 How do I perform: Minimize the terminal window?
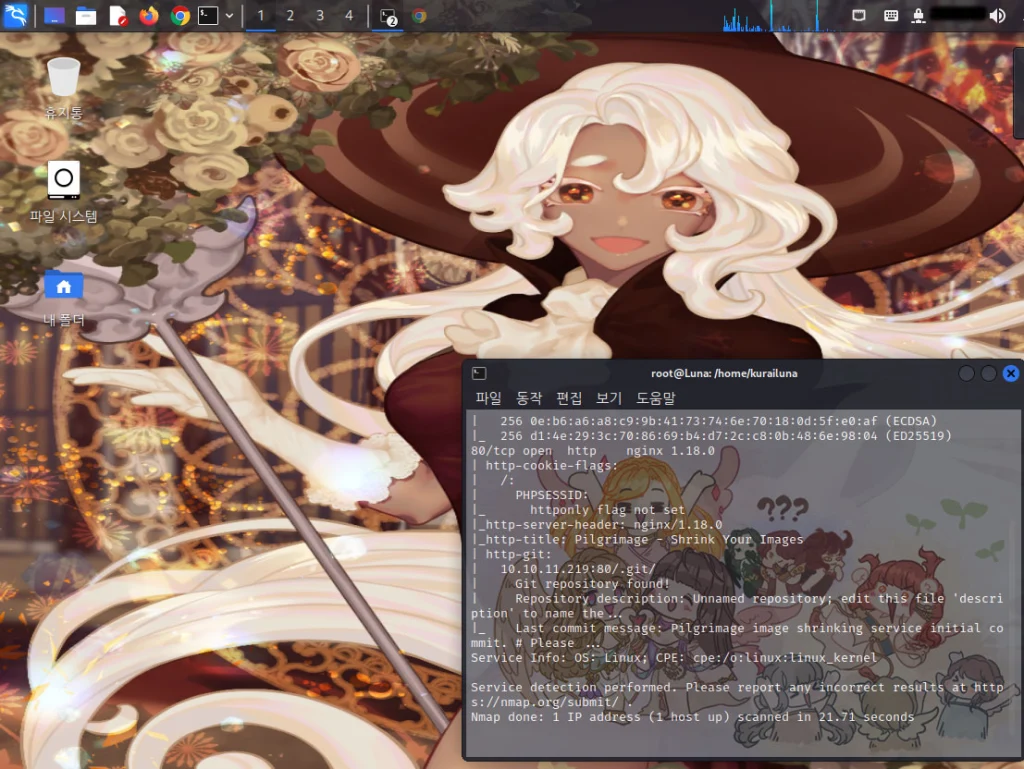966,373
